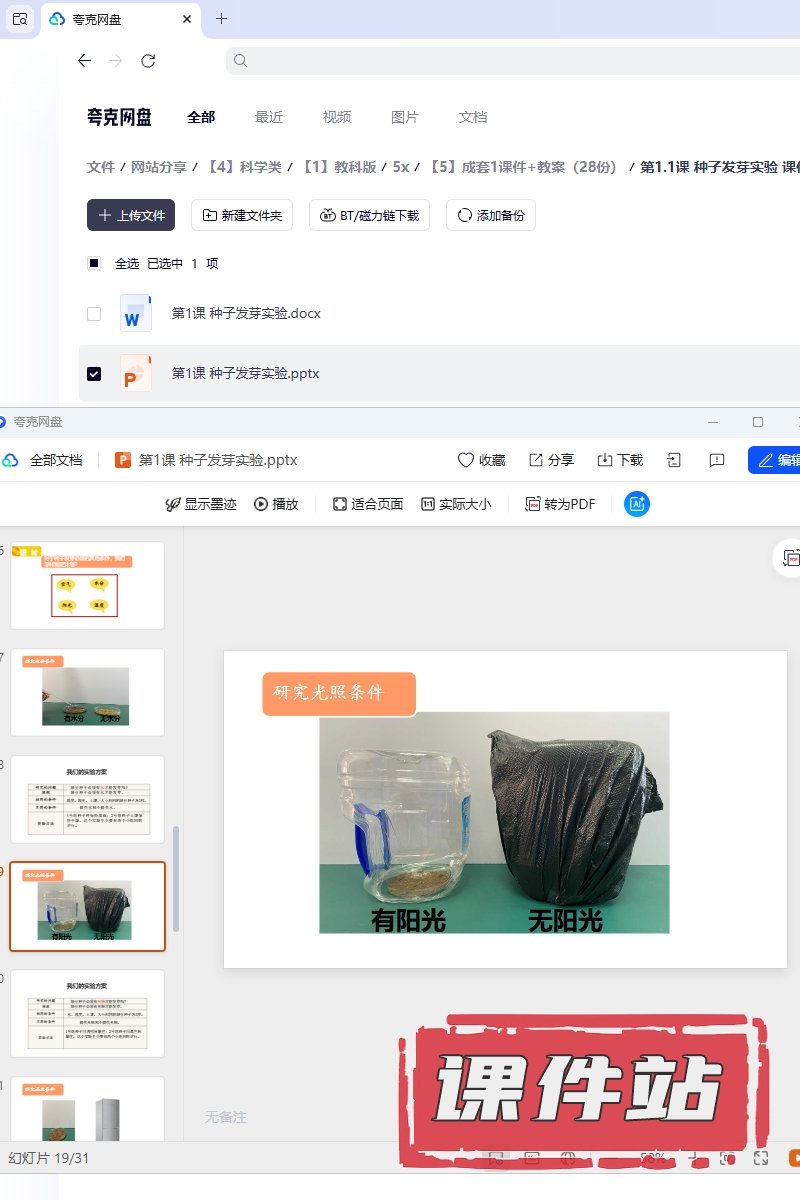Click 转为PDF convert button
The height and width of the screenshot is (1200, 800).
point(561,504)
